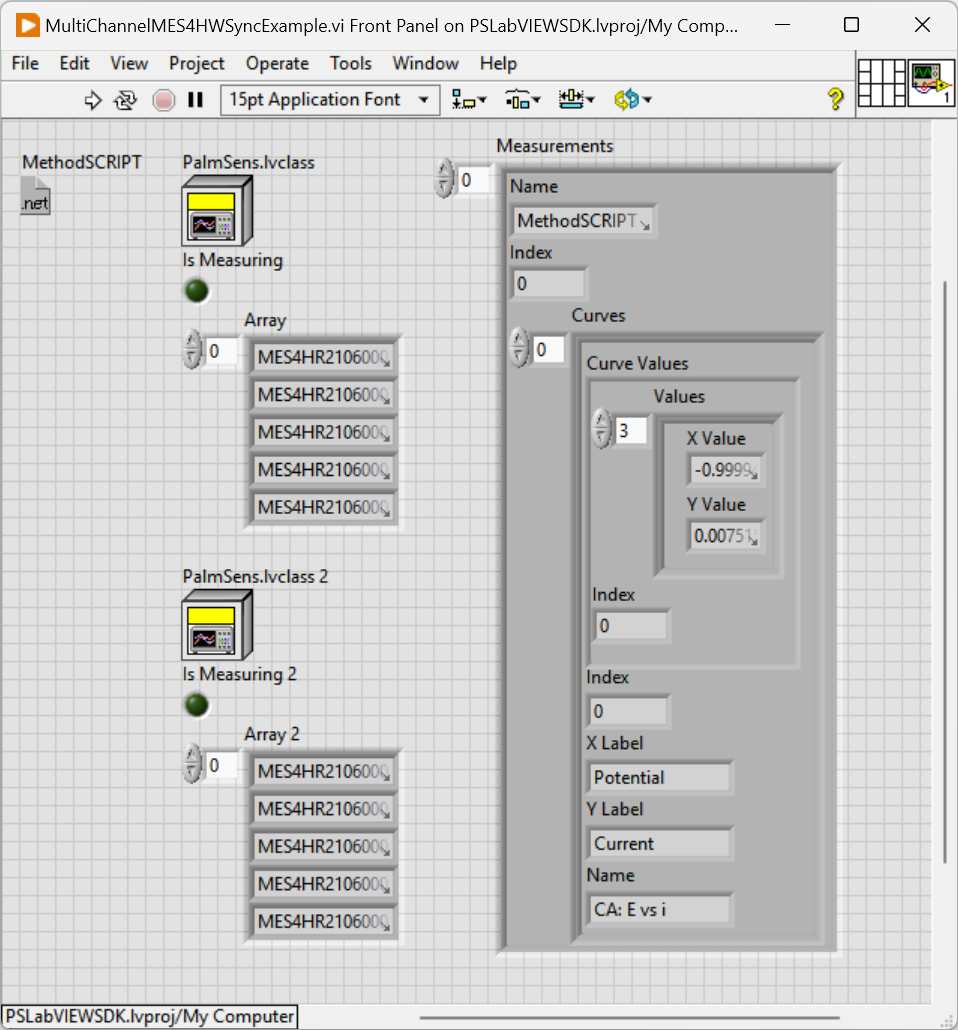
Task: Click the Run arrow button
Action: [x=93, y=100]
